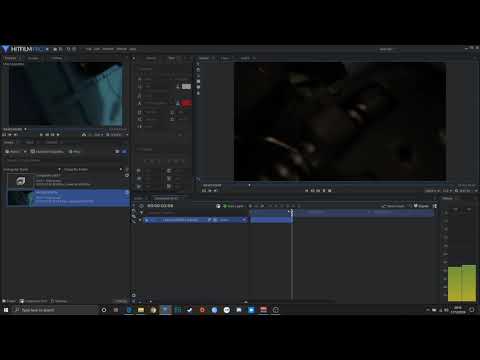Screen dimensions: 480x360
Task: Open the Edit menu
Action: tap(97, 49)
